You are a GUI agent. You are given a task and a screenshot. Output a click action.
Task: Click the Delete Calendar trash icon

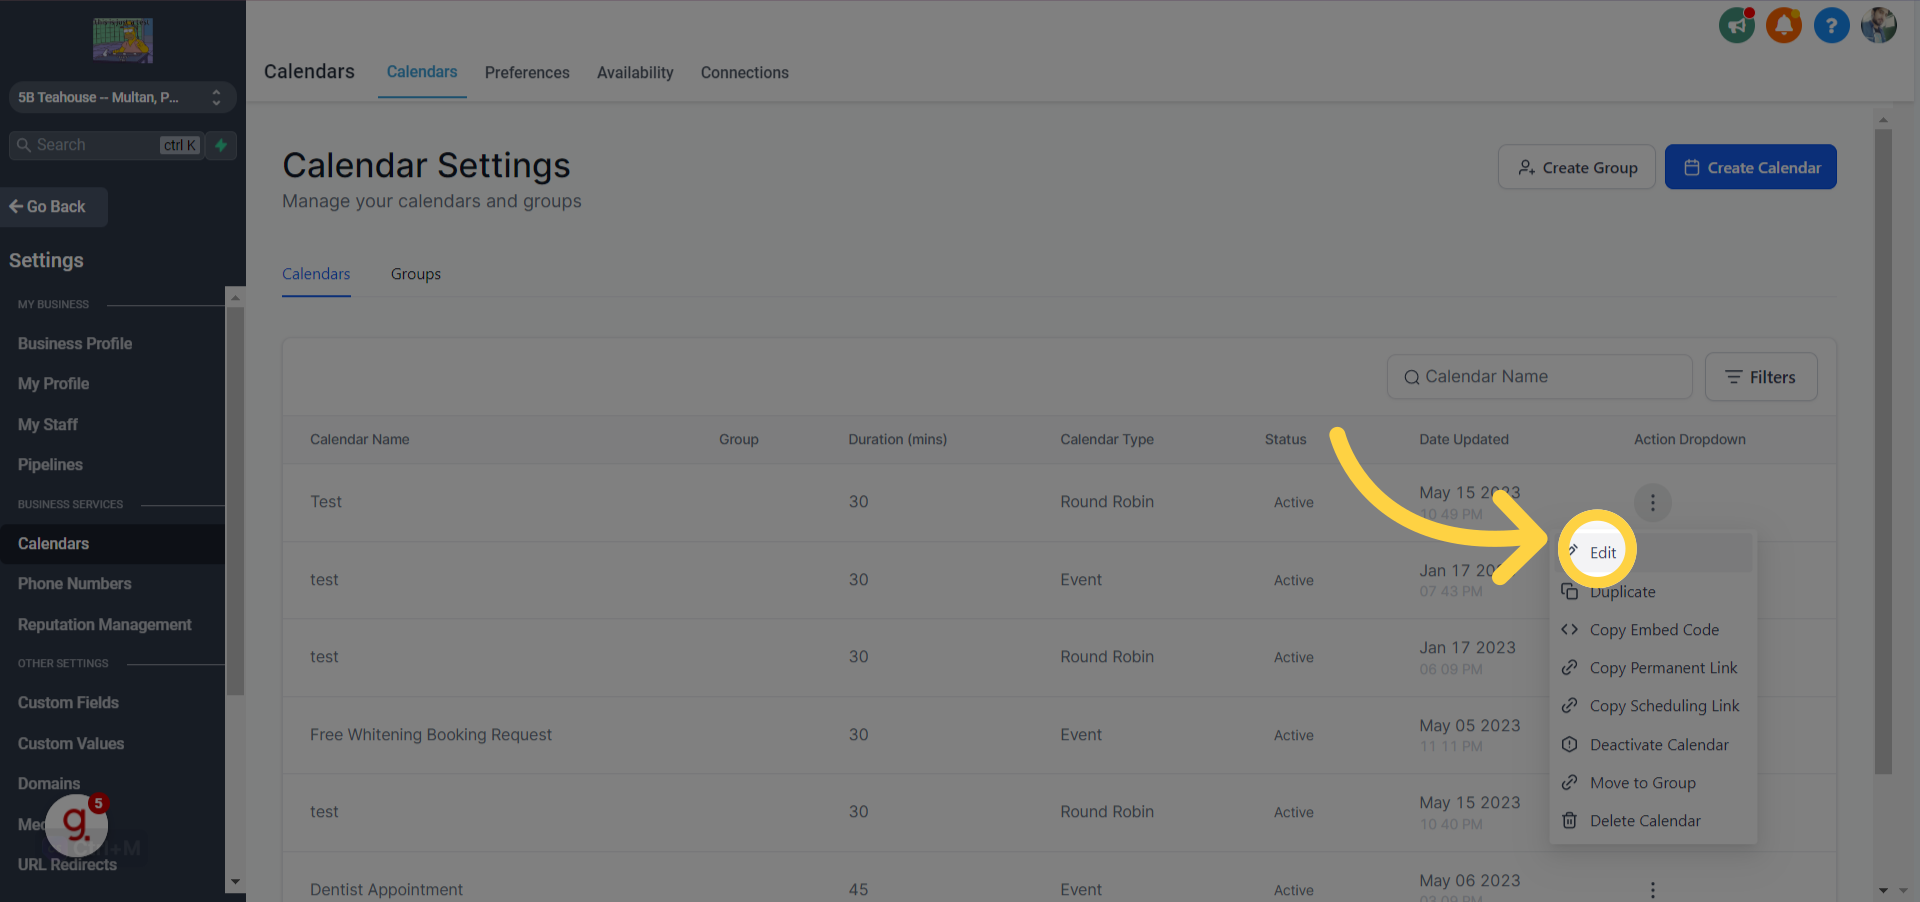coord(1570,821)
